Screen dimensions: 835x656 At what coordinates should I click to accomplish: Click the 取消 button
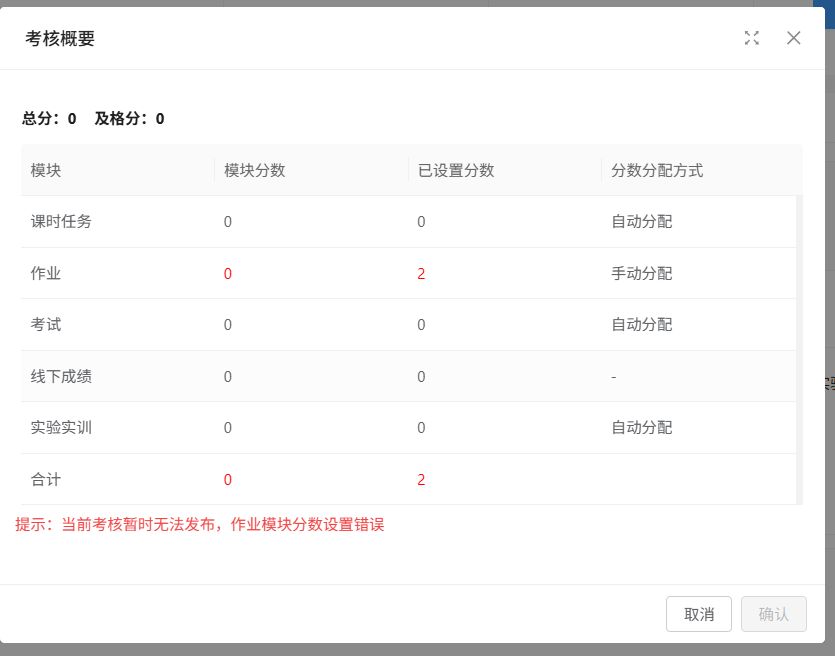699,614
